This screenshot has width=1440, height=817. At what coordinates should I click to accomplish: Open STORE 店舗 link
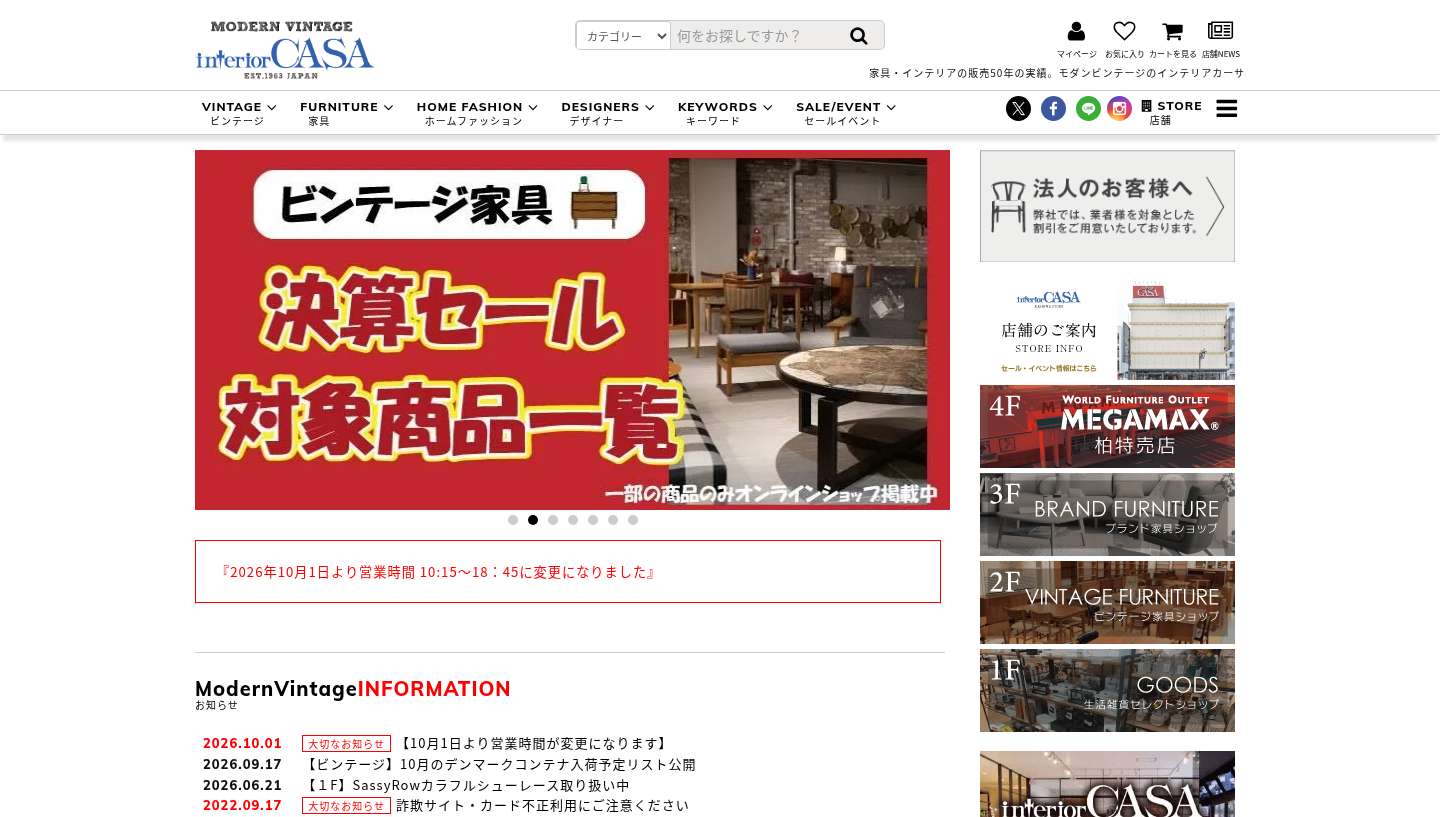(1171, 112)
